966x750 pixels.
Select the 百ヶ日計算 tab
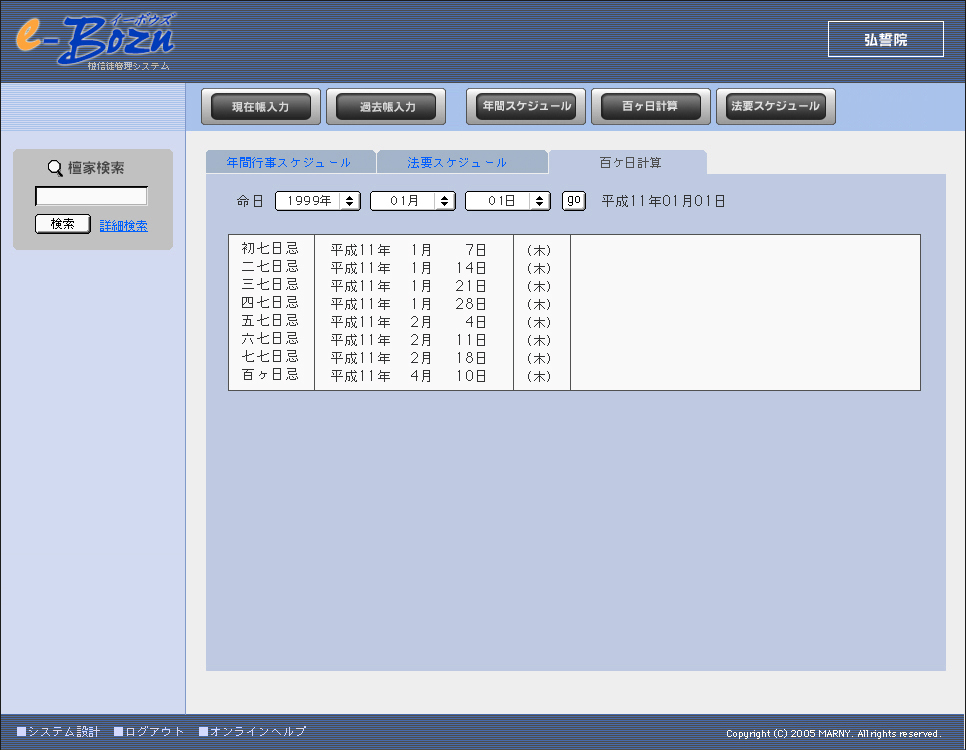(x=630, y=162)
